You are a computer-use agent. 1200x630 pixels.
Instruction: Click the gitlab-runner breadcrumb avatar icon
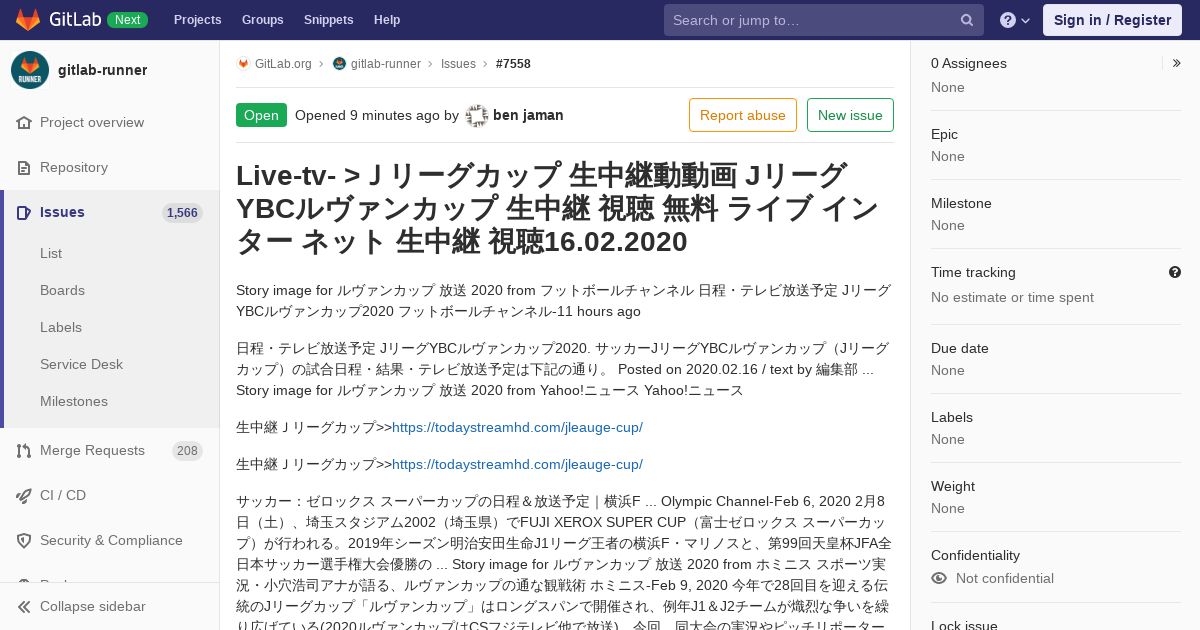tap(339, 63)
